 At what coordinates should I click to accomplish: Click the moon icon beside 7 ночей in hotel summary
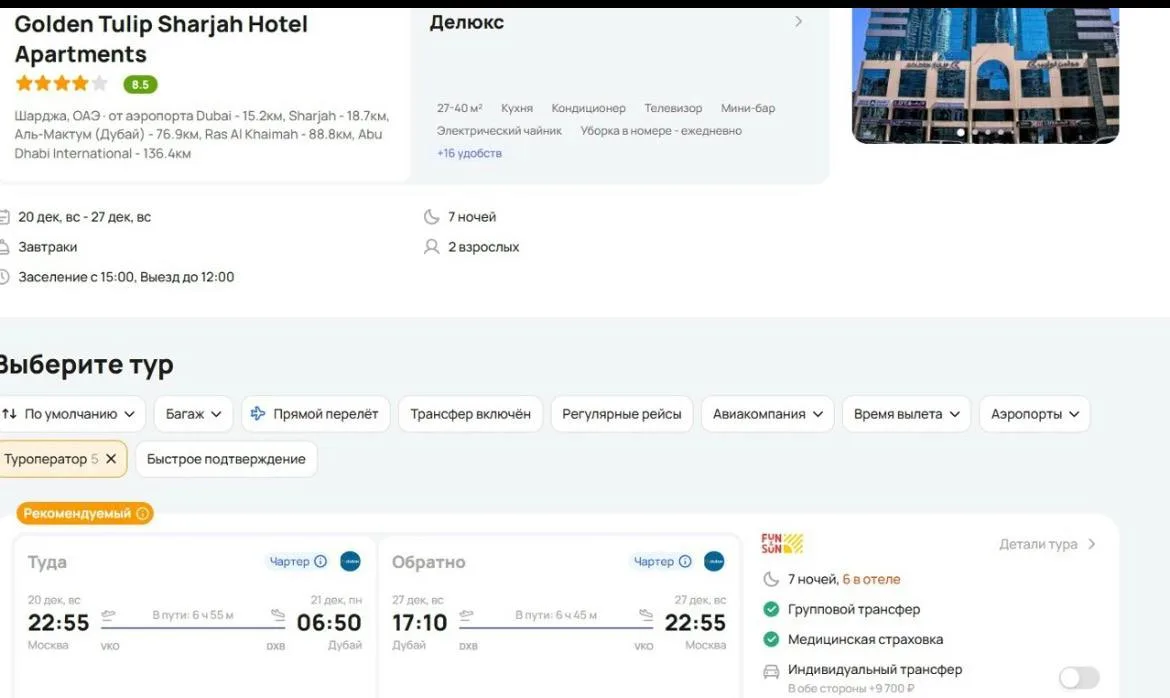tap(431, 216)
